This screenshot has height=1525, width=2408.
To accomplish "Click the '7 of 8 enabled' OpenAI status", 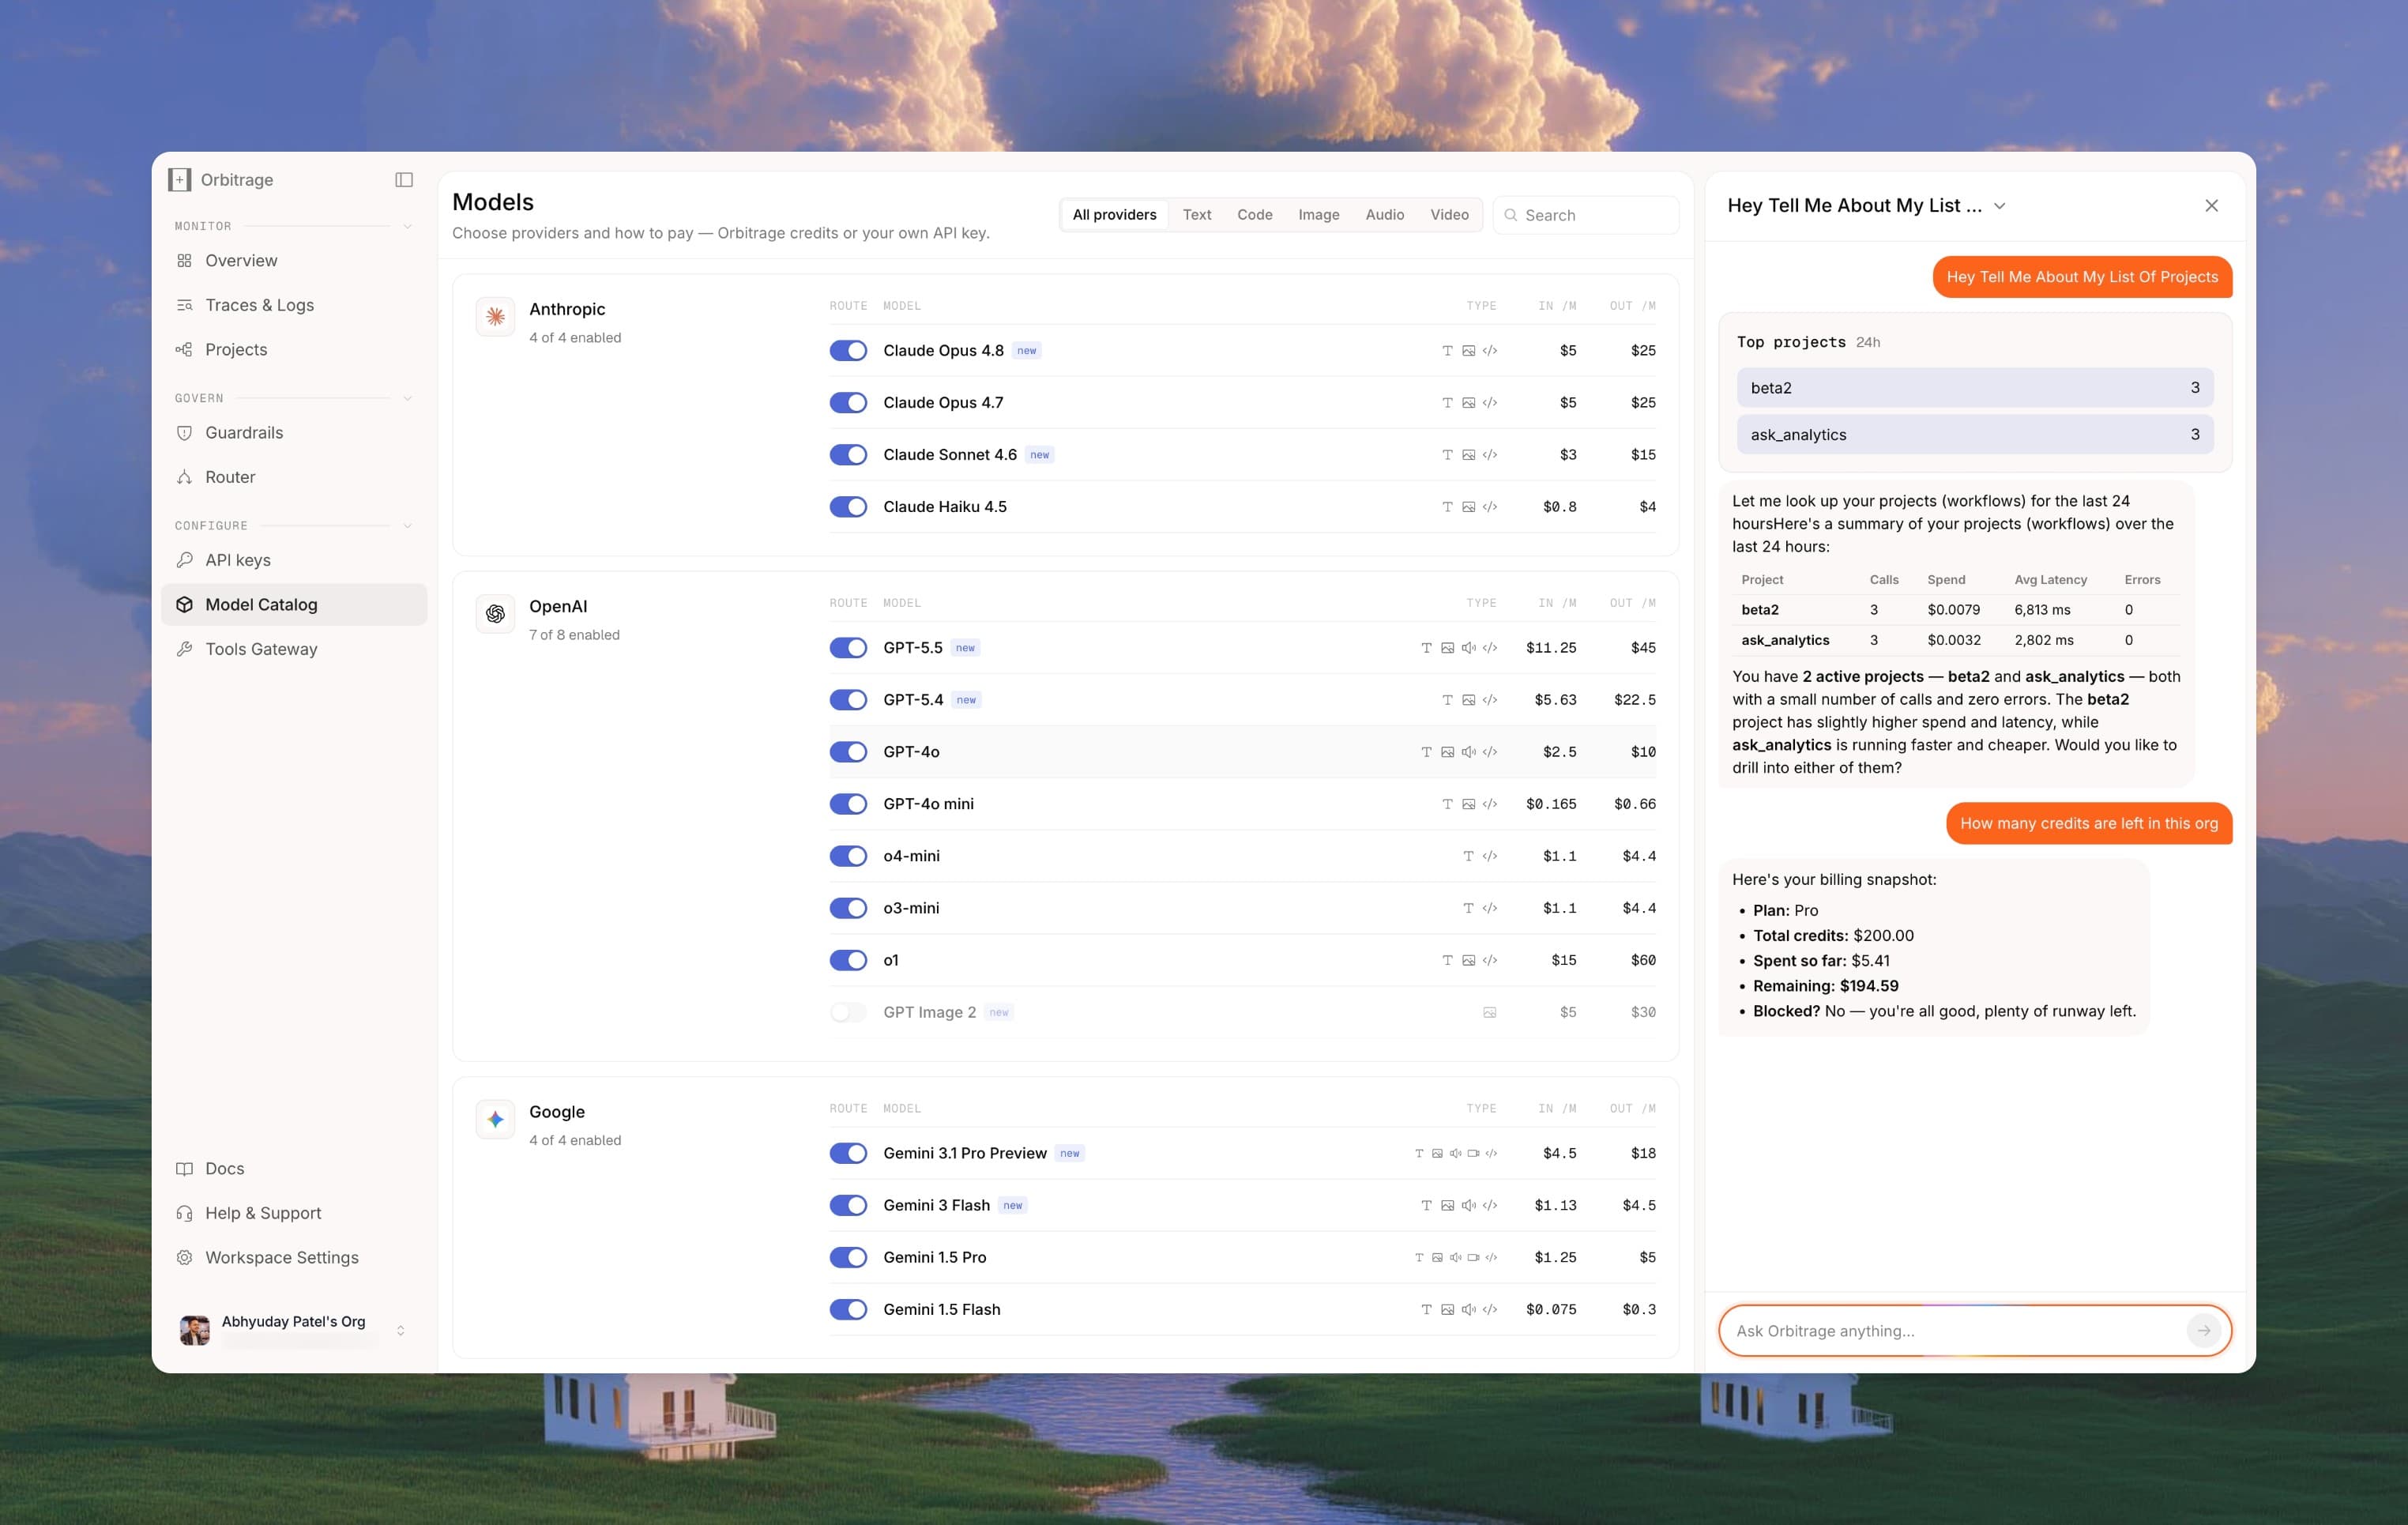I will click(574, 635).
